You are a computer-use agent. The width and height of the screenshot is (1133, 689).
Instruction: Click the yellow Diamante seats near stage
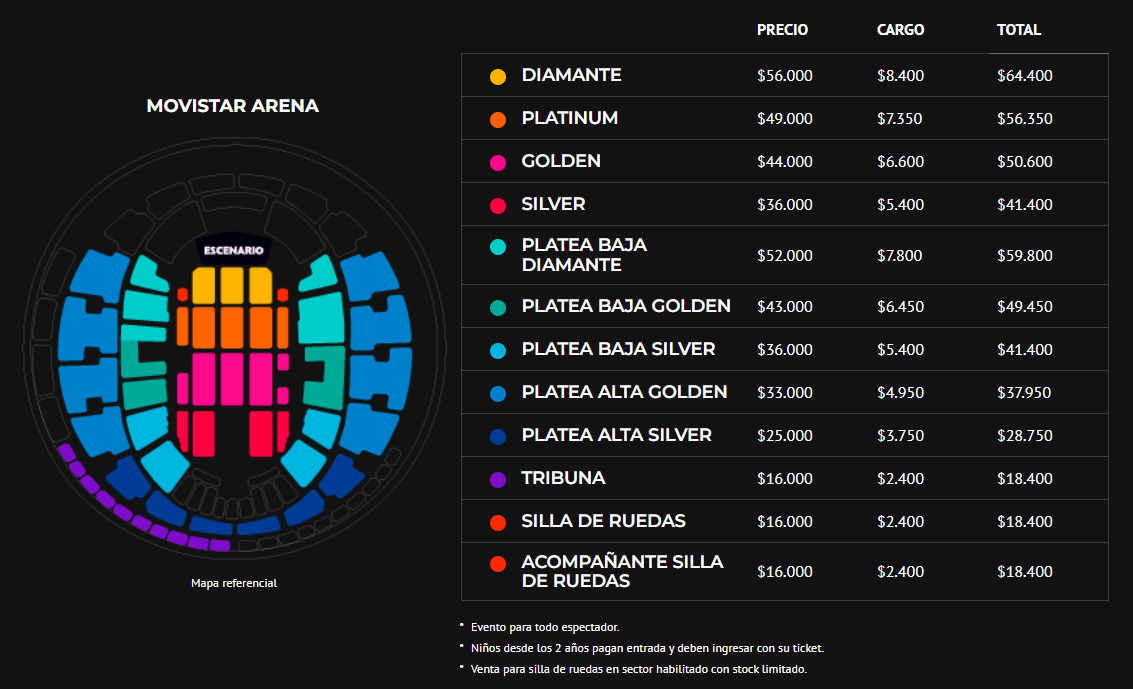click(x=232, y=285)
